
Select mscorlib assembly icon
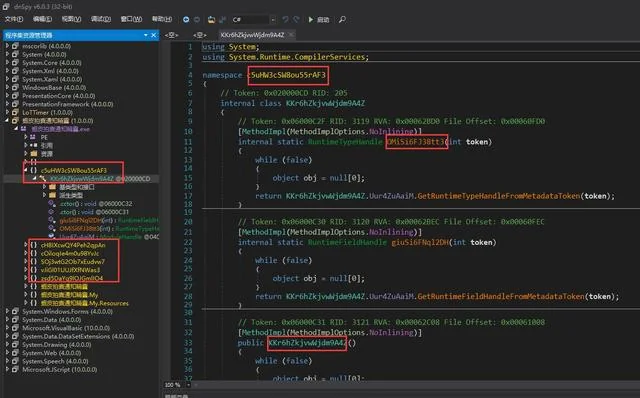[16, 46]
